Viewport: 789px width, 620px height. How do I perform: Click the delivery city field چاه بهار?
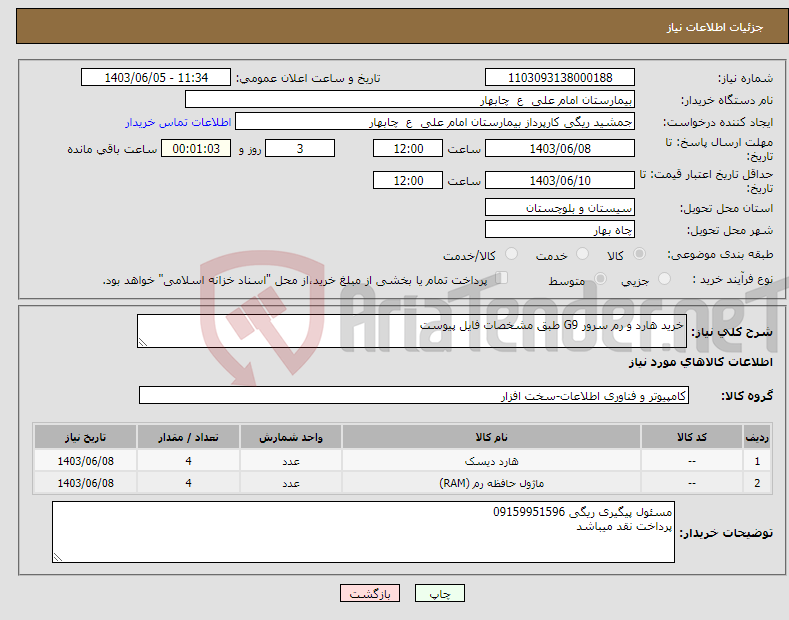click(560, 229)
